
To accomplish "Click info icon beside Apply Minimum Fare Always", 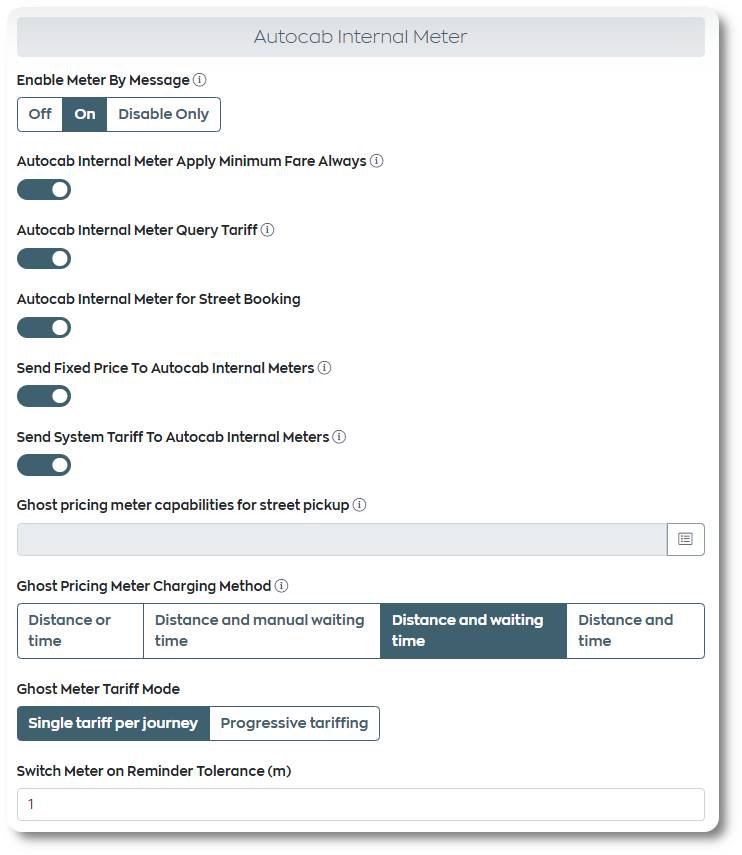I will pyautogui.click(x=377, y=161).
